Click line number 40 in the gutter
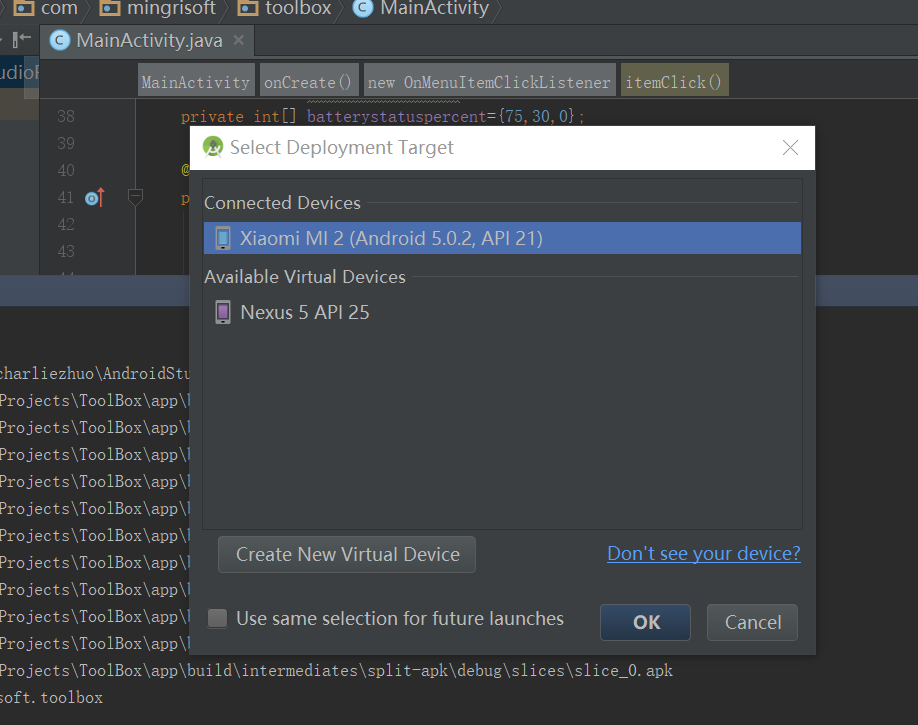The height and width of the screenshot is (725, 918). click(66, 170)
